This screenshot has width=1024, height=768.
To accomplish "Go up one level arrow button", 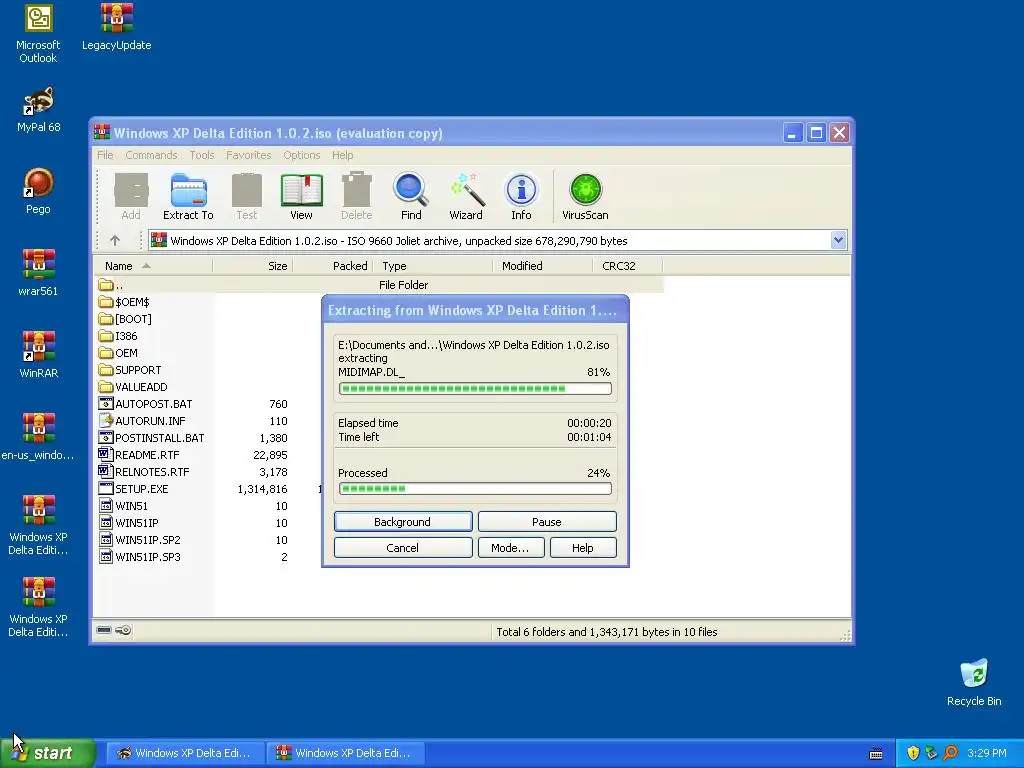I will [115, 240].
